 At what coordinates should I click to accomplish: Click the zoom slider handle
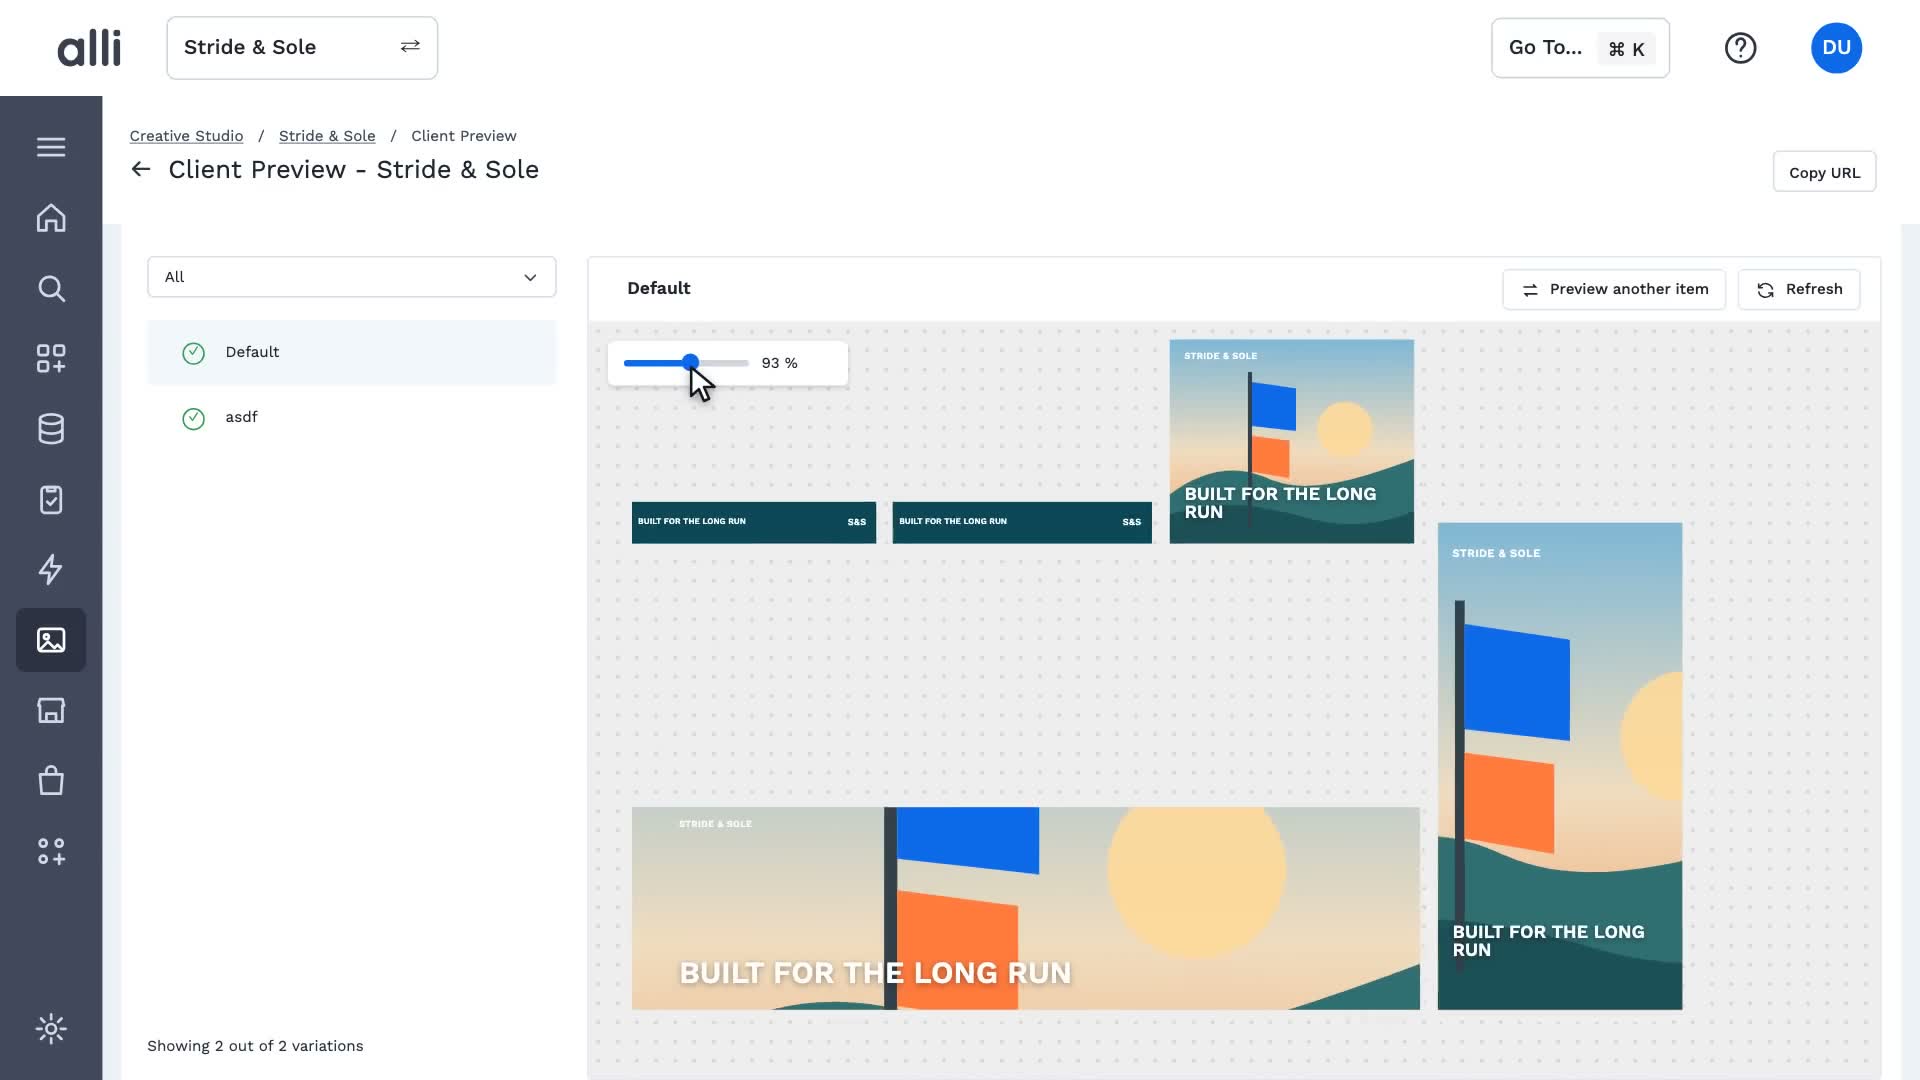690,362
